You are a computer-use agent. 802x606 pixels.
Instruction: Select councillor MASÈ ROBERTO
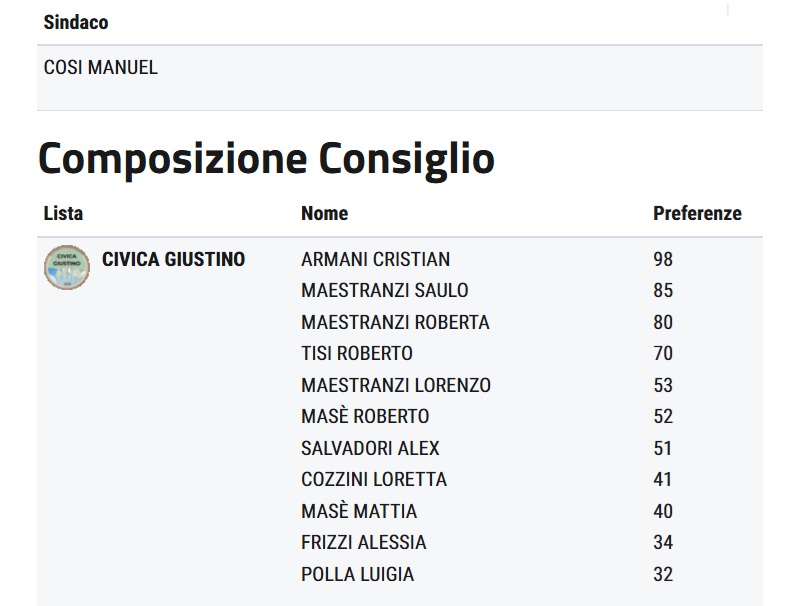365,416
